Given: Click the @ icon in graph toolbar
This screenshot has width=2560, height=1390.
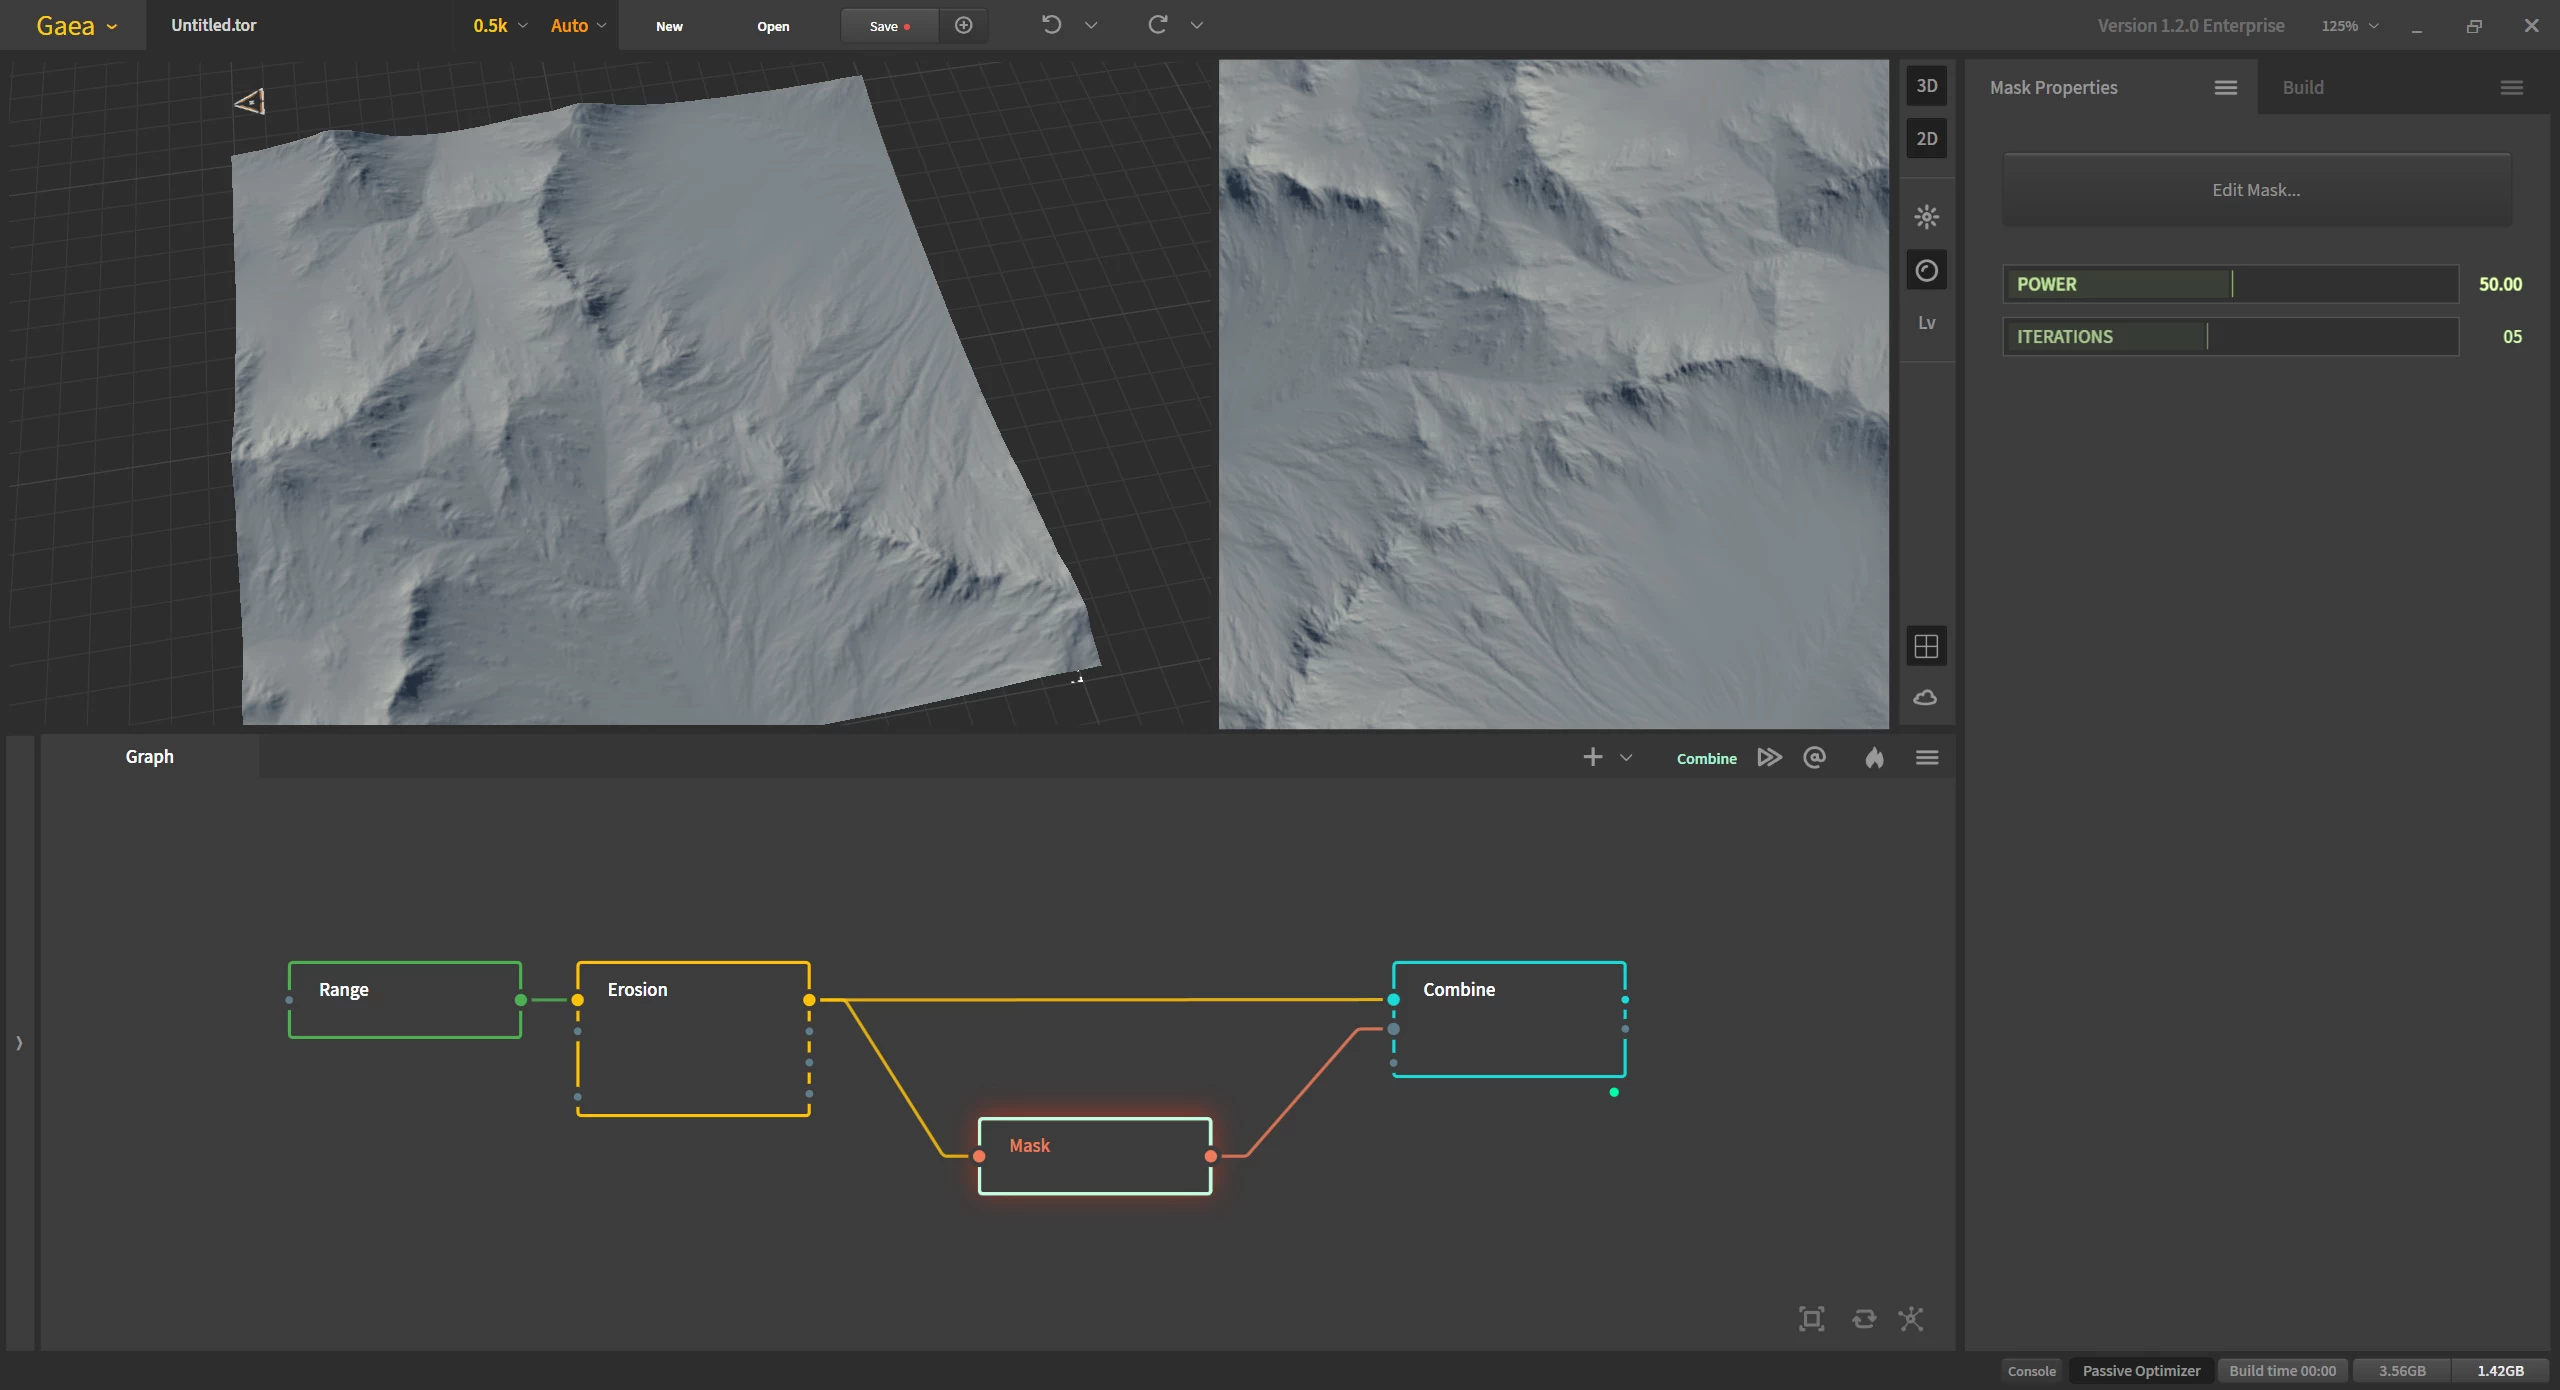Looking at the screenshot, I should (x=1814, y=757).
